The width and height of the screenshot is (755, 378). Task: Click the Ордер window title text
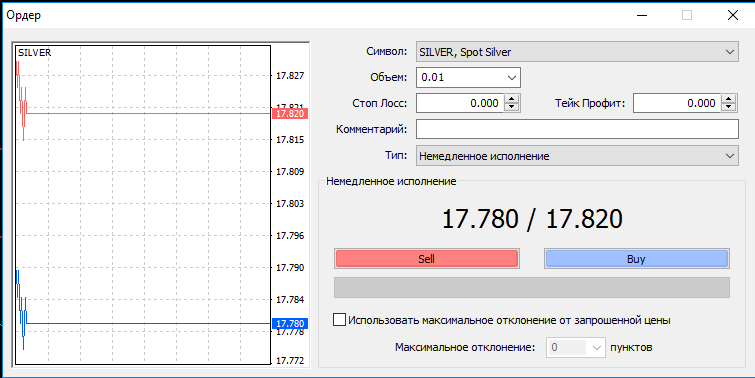pos(24,15)
